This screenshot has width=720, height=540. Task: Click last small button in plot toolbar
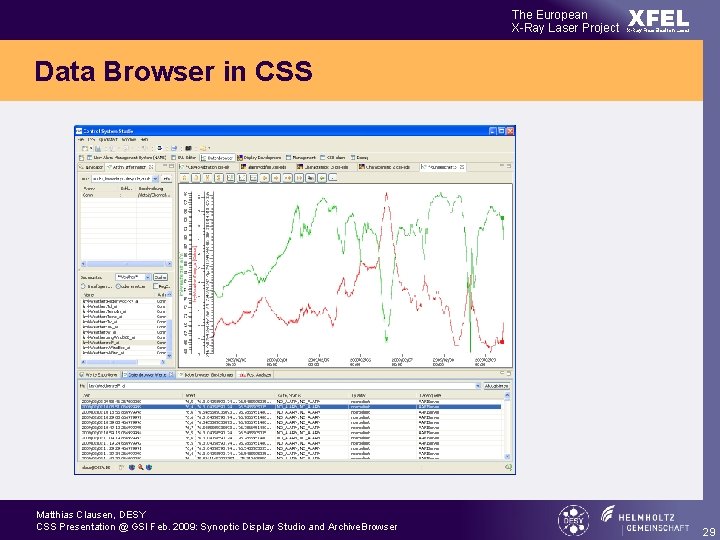tap(333, 178)
